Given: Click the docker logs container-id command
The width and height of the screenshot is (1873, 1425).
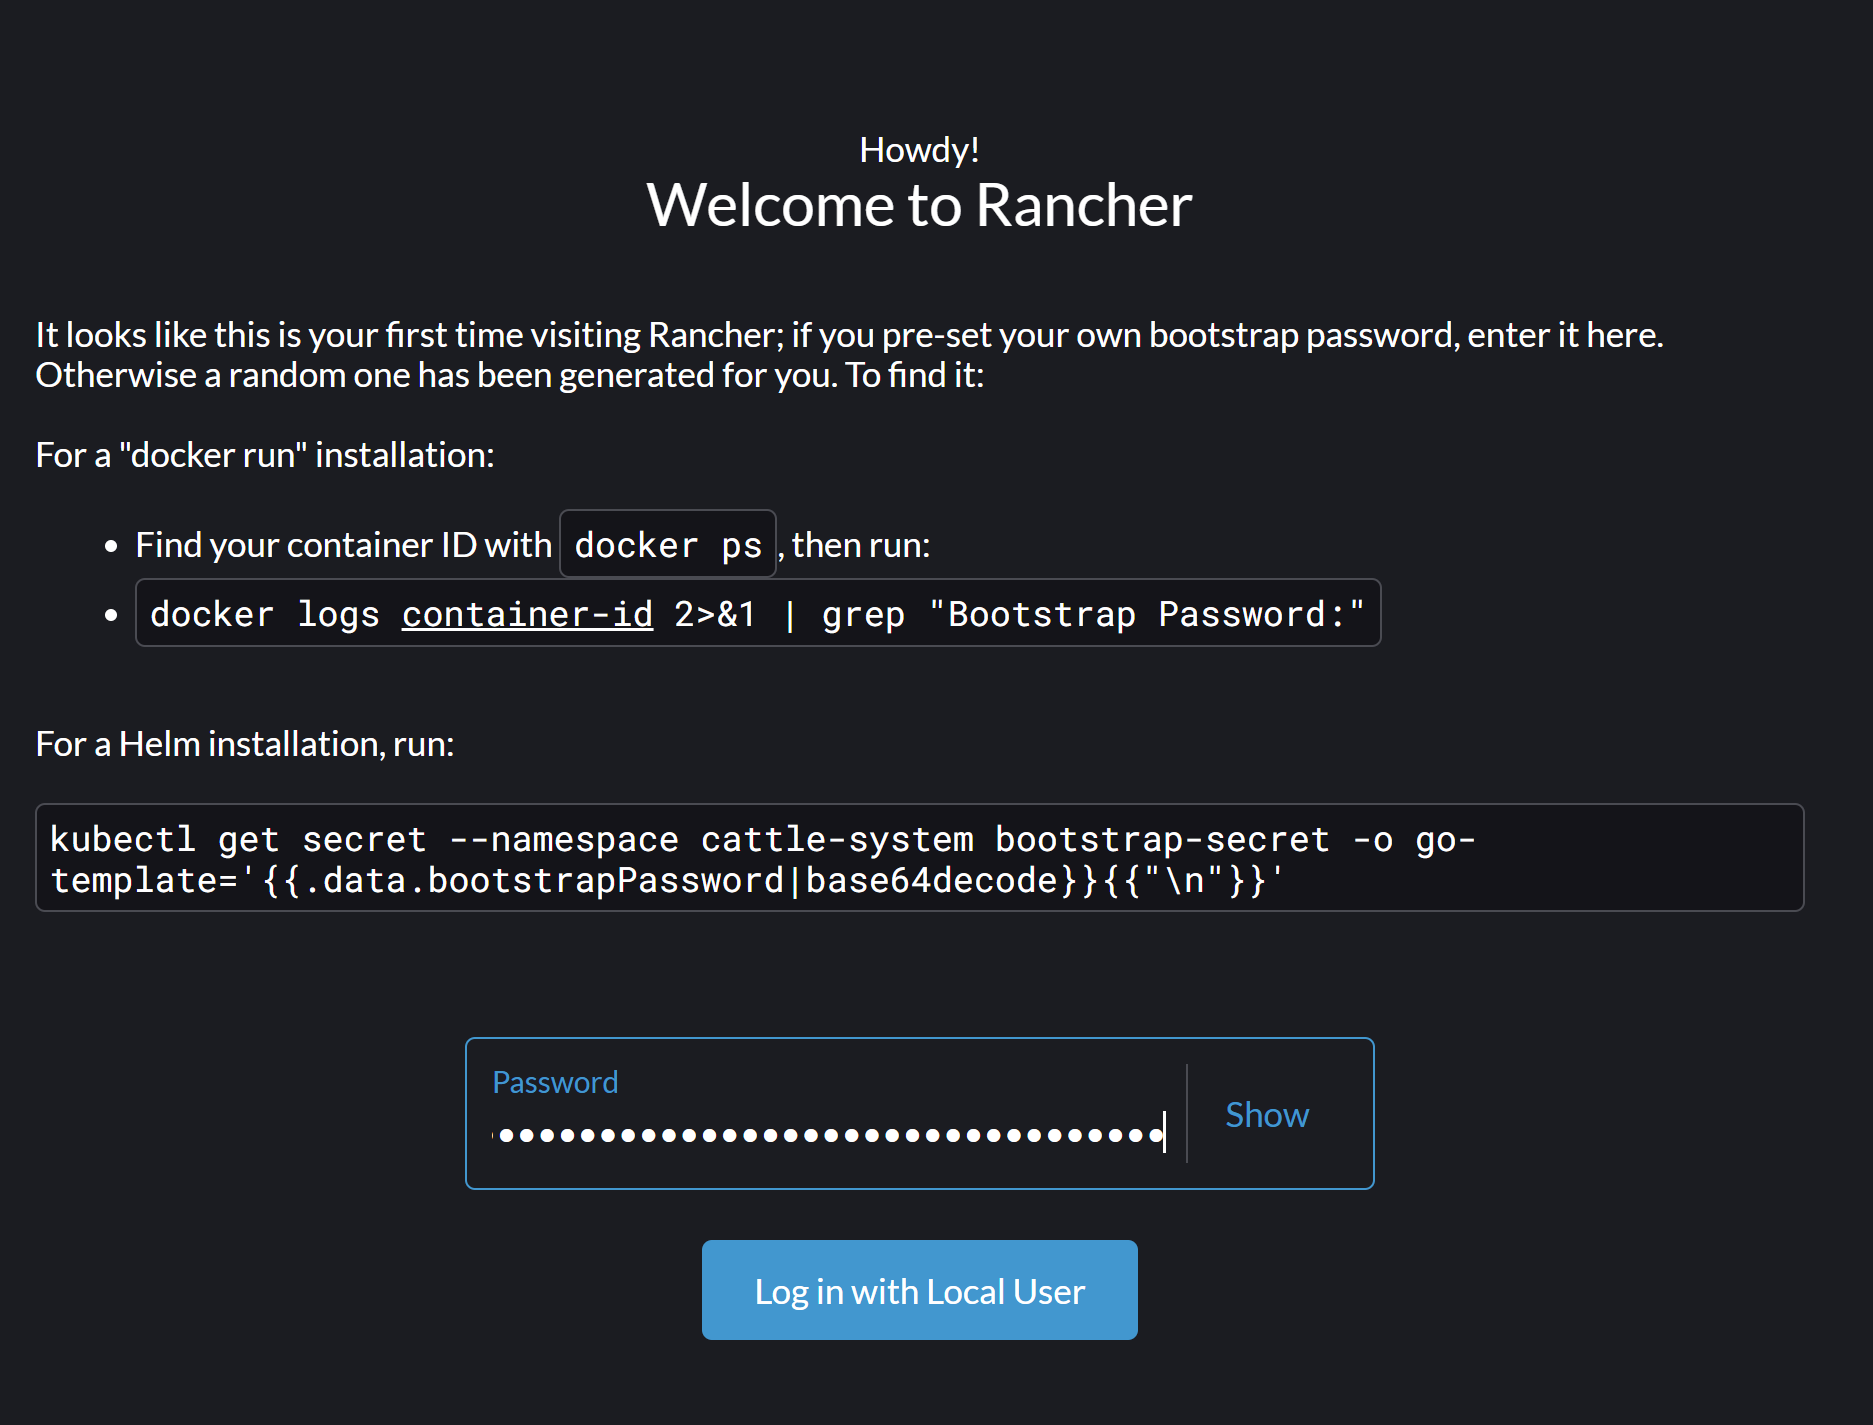Looking at the screenshot, I should click(758, 613).
